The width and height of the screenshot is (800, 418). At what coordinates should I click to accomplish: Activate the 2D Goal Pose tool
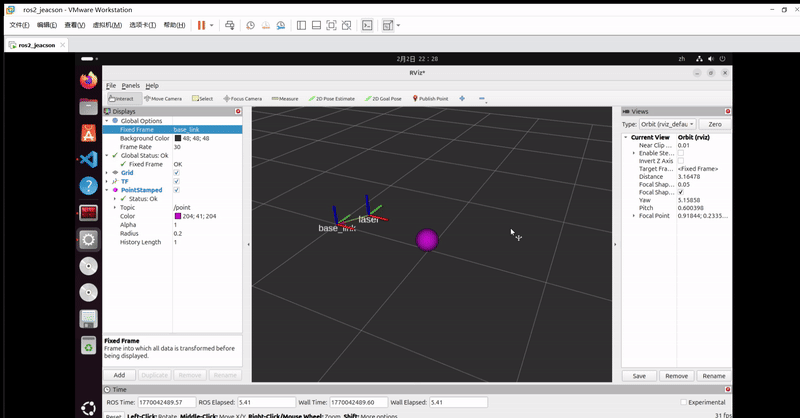pyautogui.click(x=383, y=99)
